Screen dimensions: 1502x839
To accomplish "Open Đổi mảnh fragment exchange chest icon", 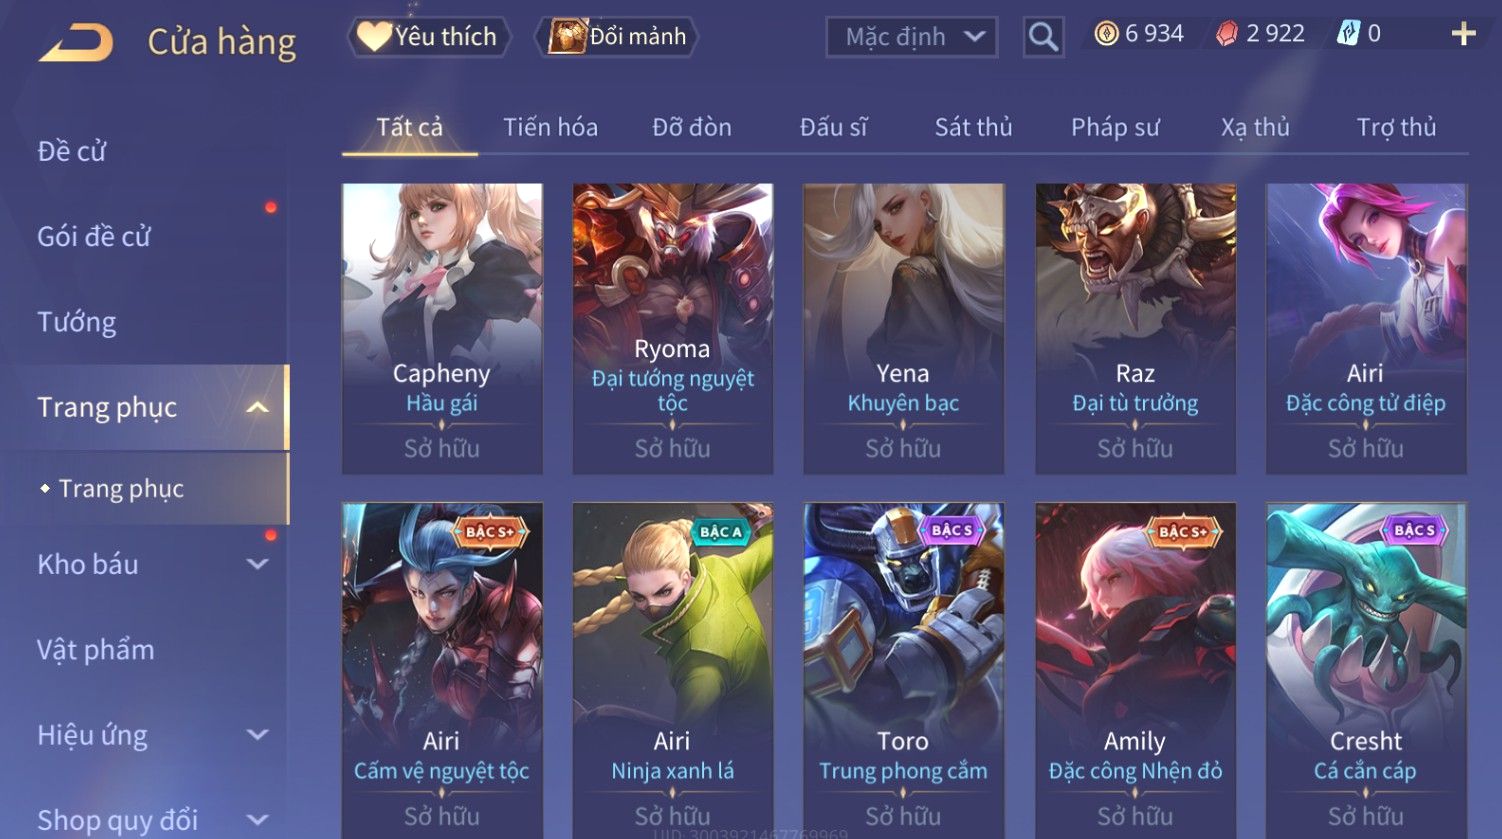I will click(x=566, y=36).
